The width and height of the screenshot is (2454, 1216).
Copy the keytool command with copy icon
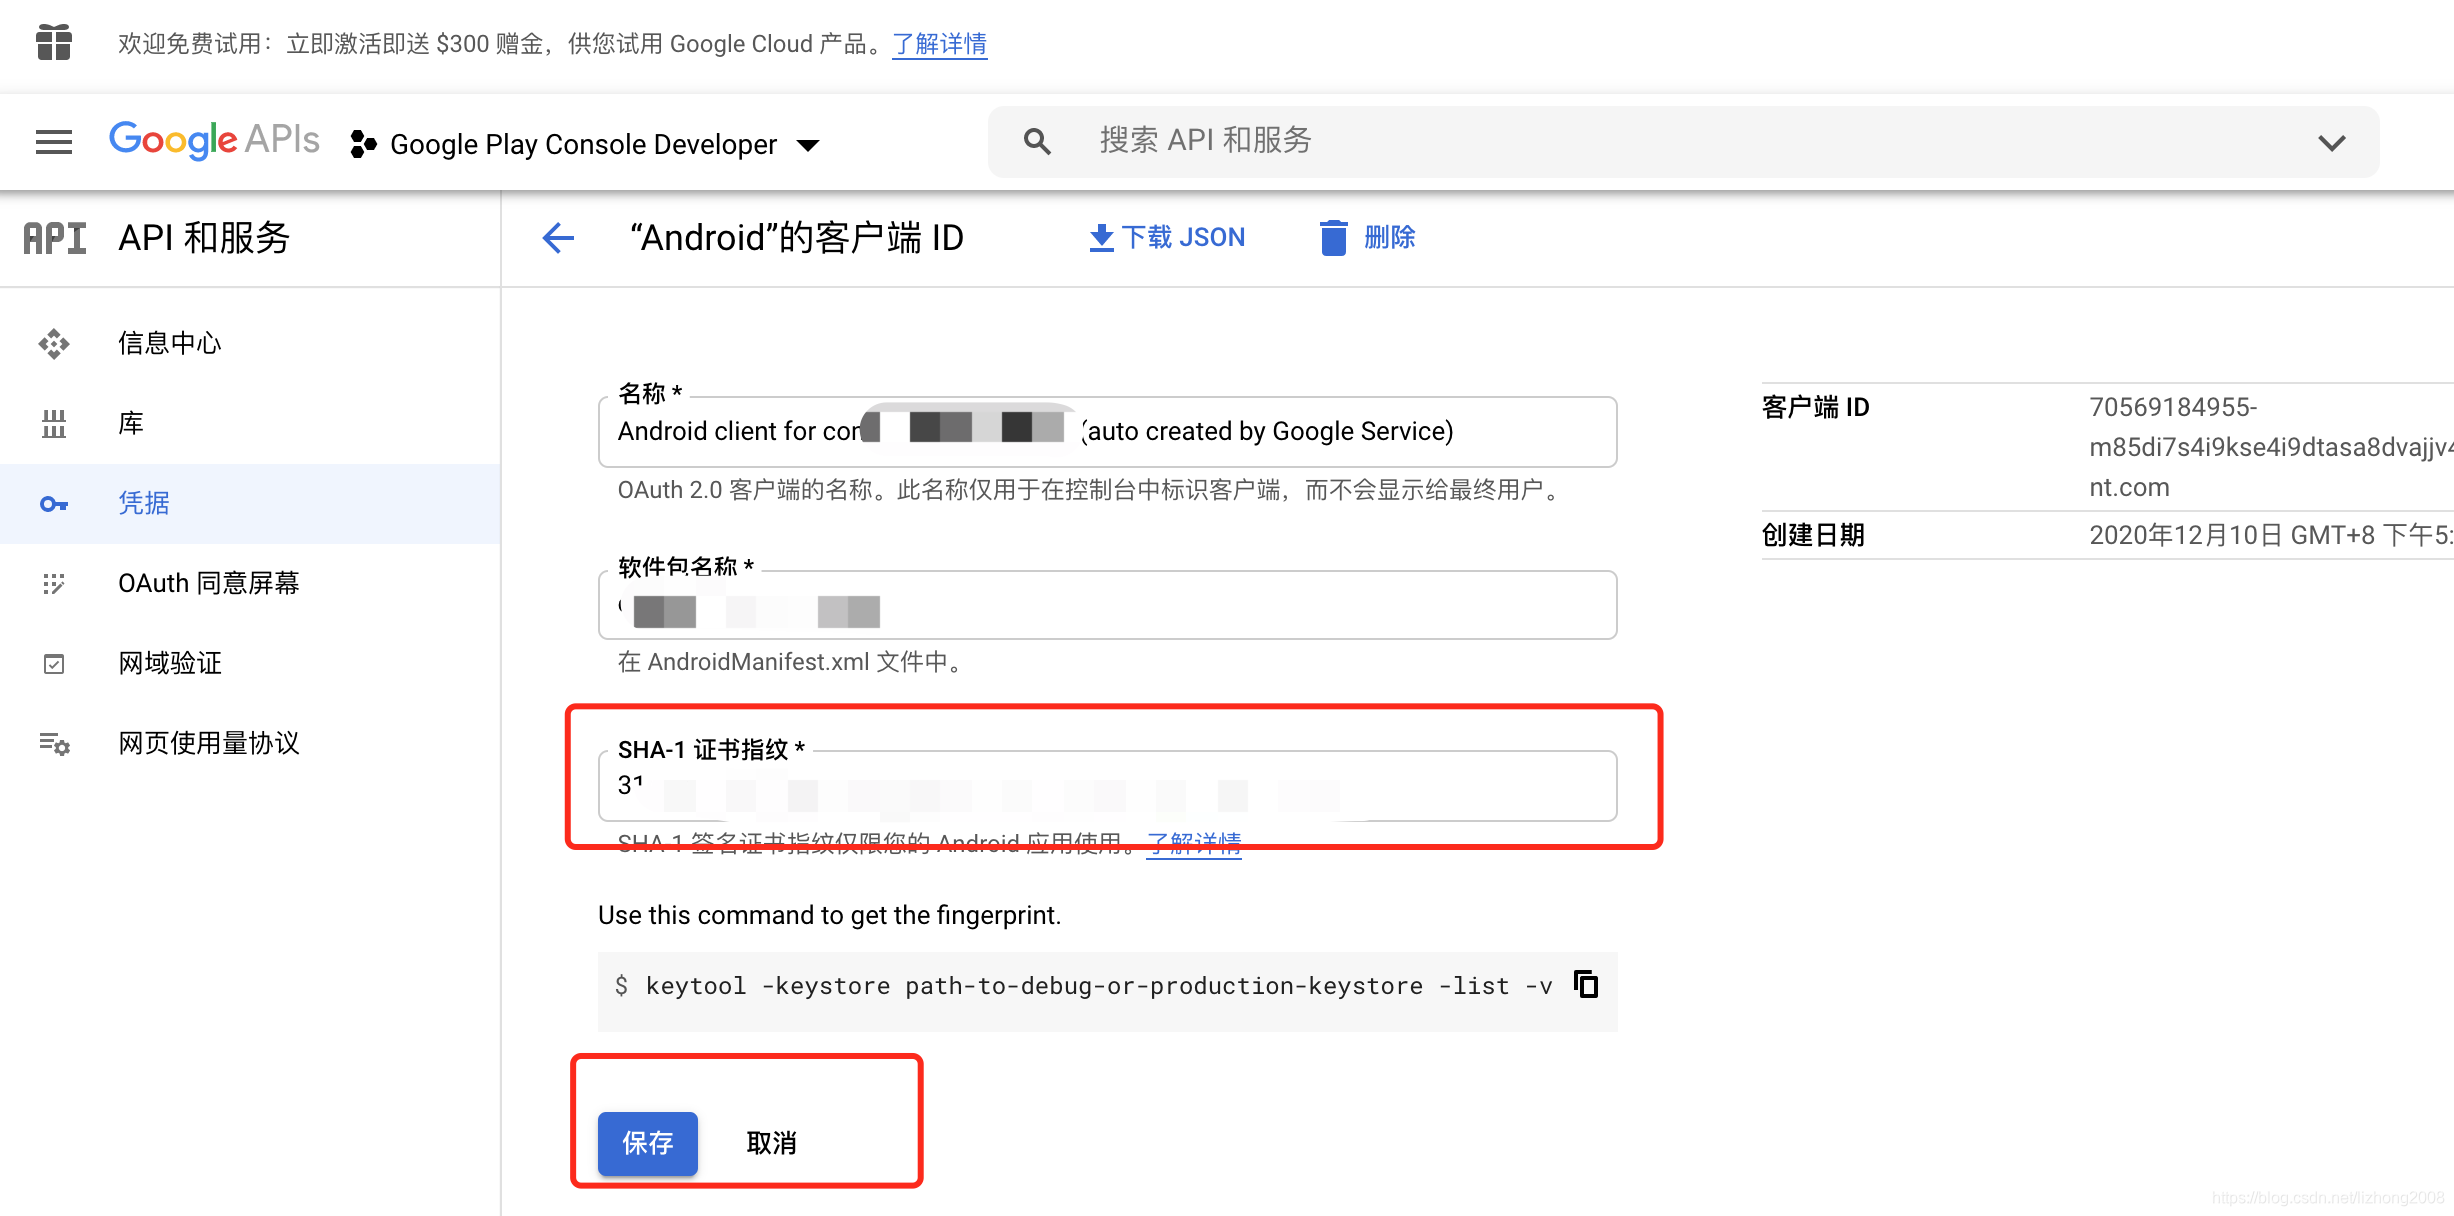[1586, 985]
